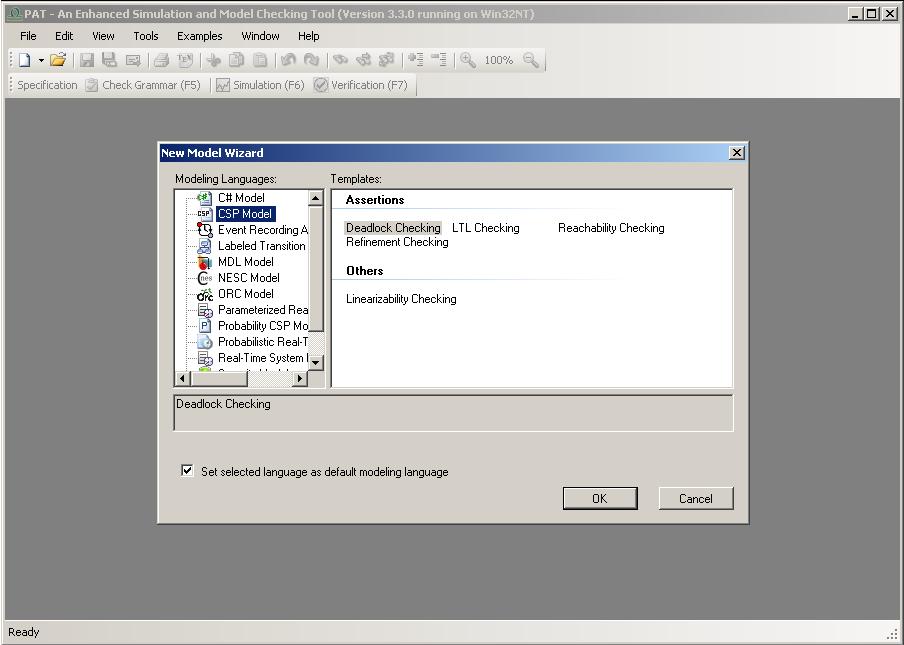Click the Zoom In magnifier icon
The image size is (904, 645).
coord(469,60)
